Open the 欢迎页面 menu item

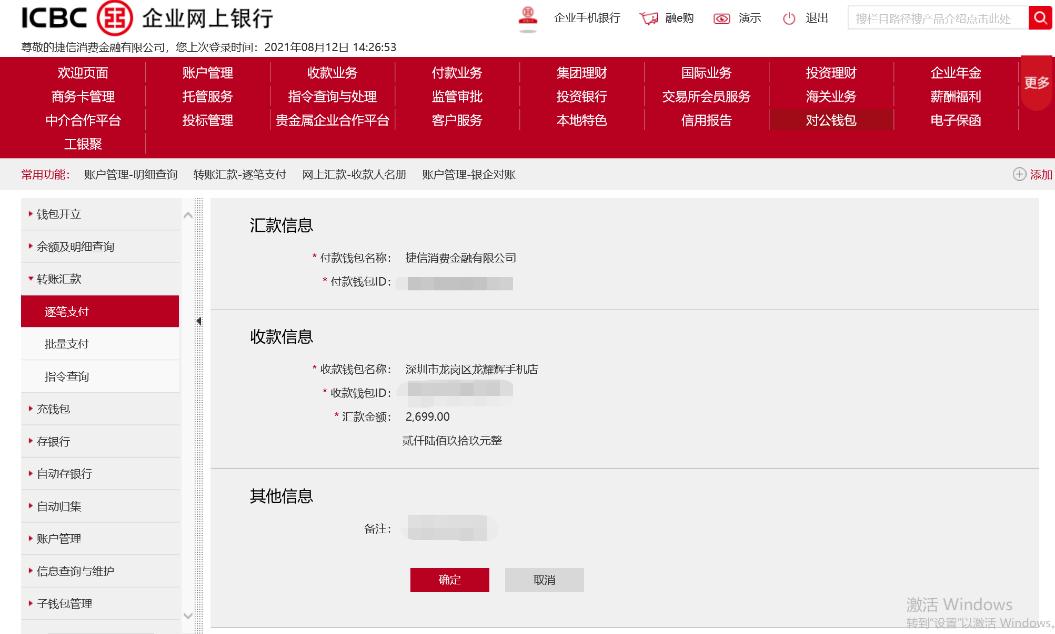[x=86, y=72]
